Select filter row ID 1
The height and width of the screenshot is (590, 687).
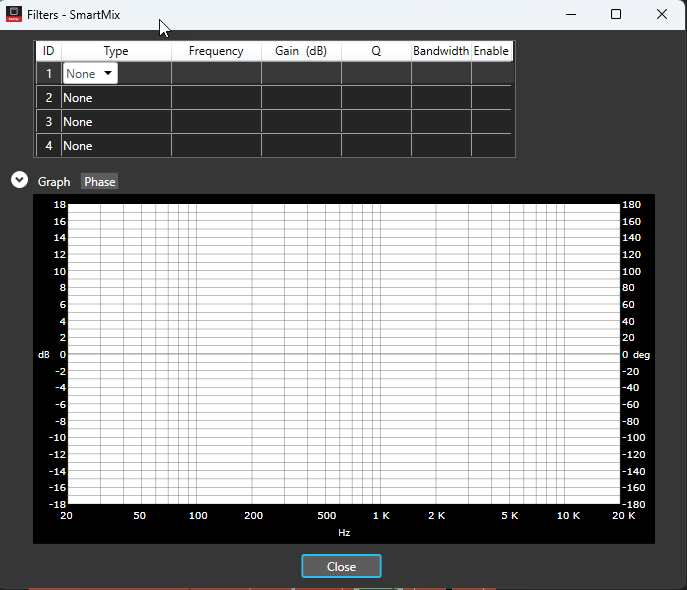[49, 74]
